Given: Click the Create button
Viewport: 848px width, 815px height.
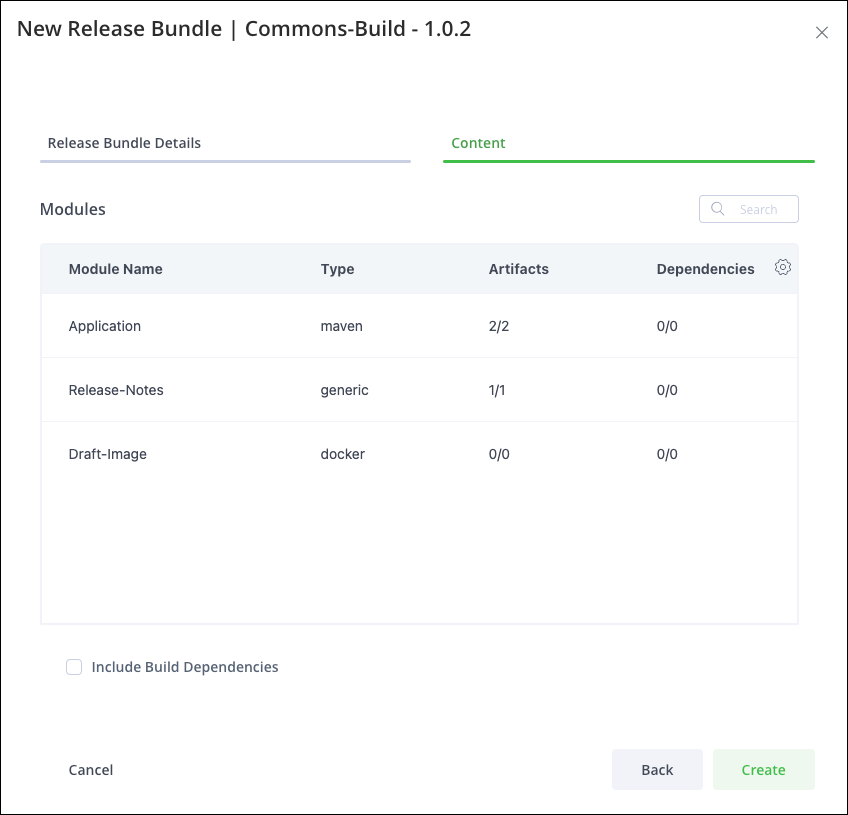Looking at the screenshot, I should pyautogui.click(x=764, y=770).
